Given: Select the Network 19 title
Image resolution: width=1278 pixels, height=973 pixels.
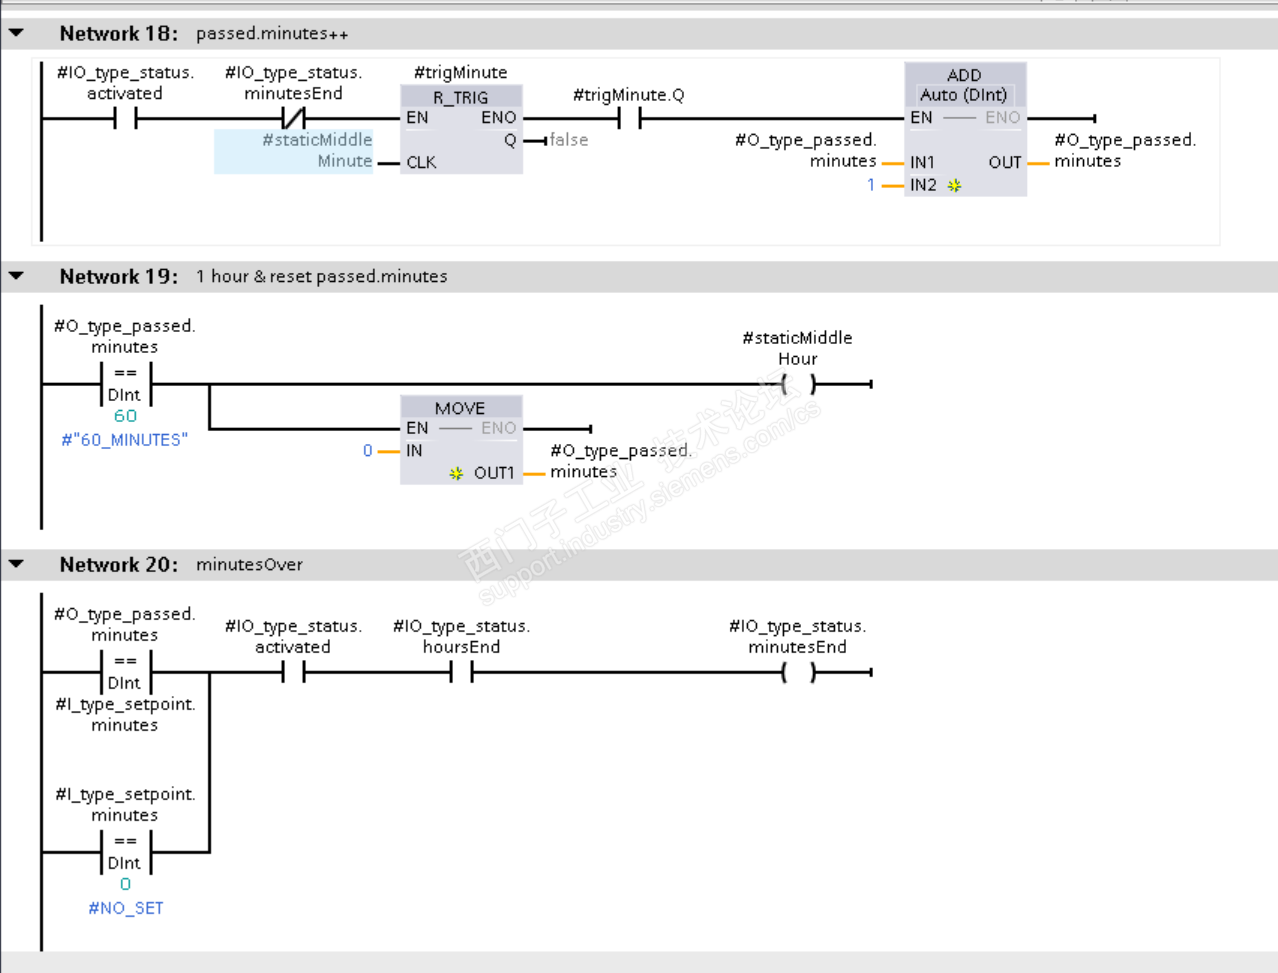Looking at the screenshot, I should (x=119, y=276).
